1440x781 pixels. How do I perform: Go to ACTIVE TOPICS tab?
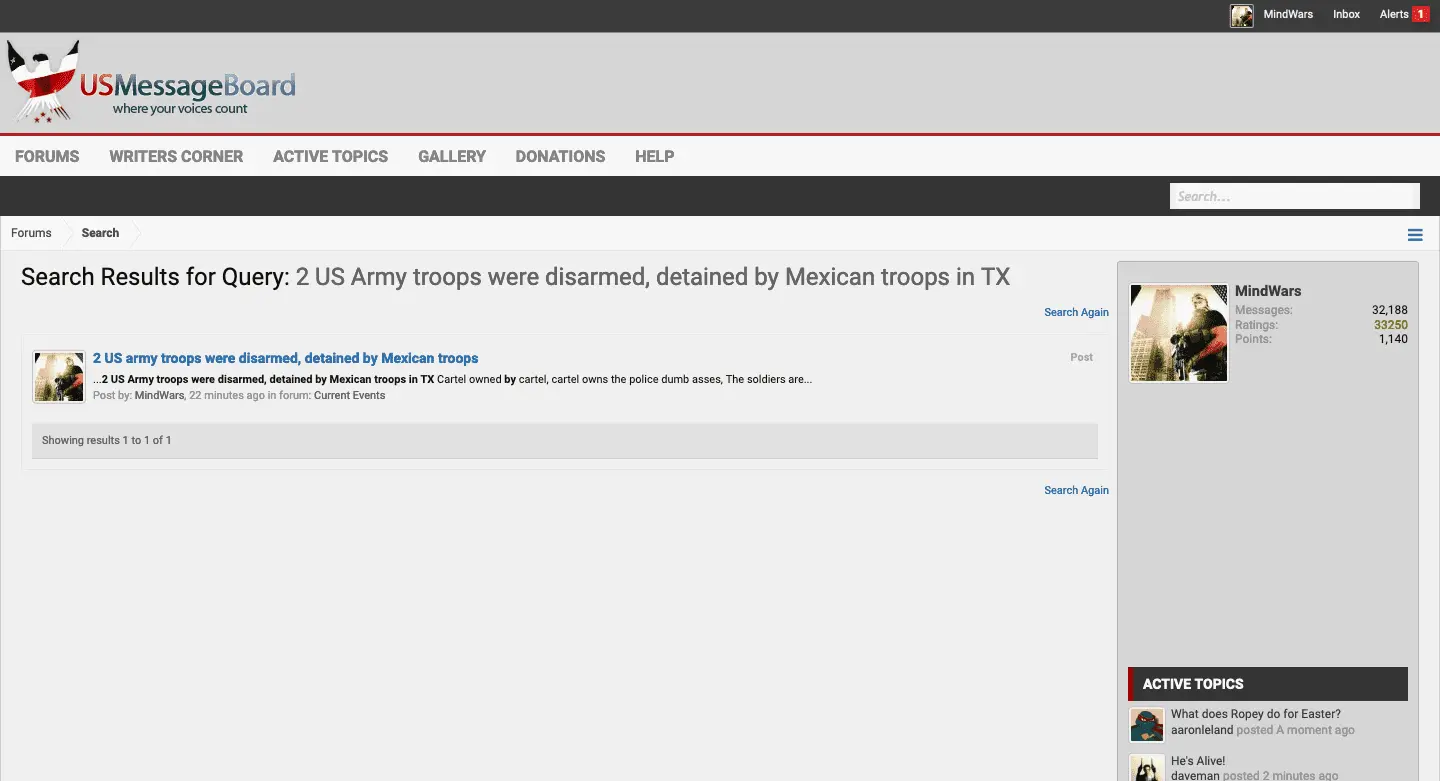pyautogui.click(x=330, y=156)
